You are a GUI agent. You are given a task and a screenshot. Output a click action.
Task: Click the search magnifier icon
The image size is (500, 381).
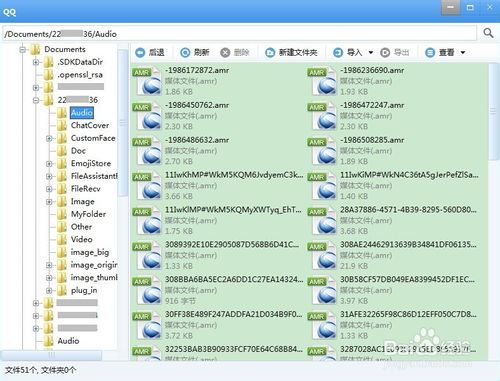pos(488,33)
